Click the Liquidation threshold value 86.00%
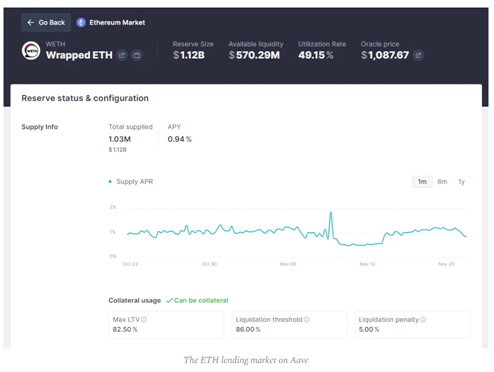 coord(248,330)
